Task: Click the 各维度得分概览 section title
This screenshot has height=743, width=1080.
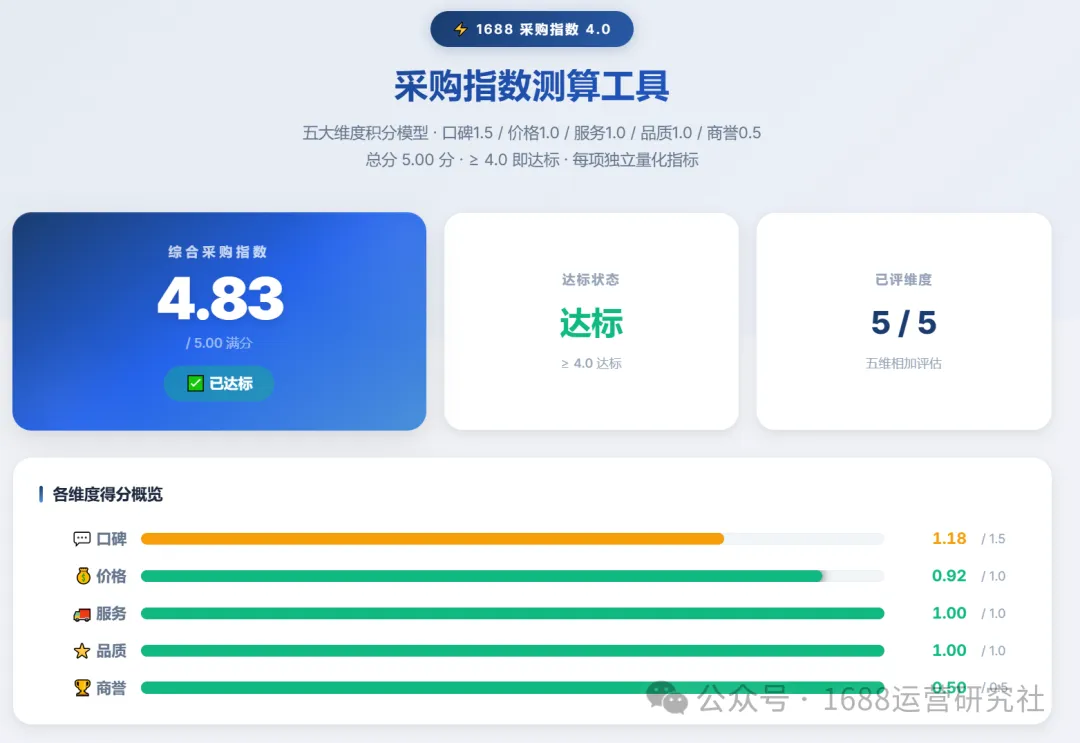Action: (107, 494)
